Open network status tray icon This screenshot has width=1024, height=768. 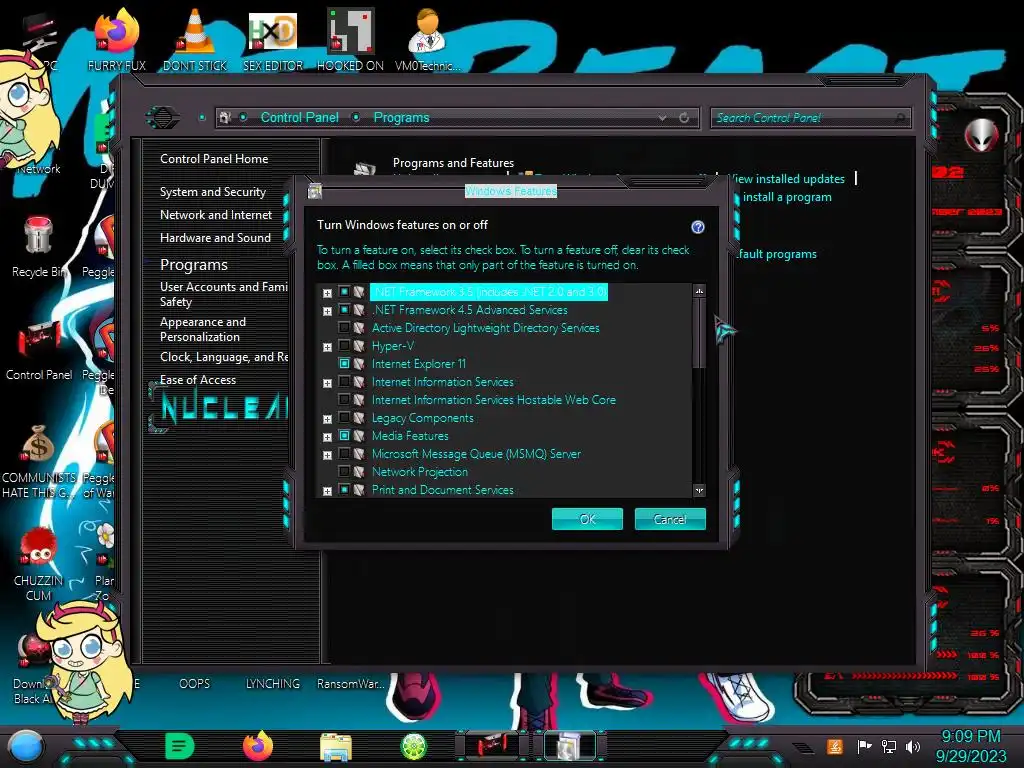point(889,746)
